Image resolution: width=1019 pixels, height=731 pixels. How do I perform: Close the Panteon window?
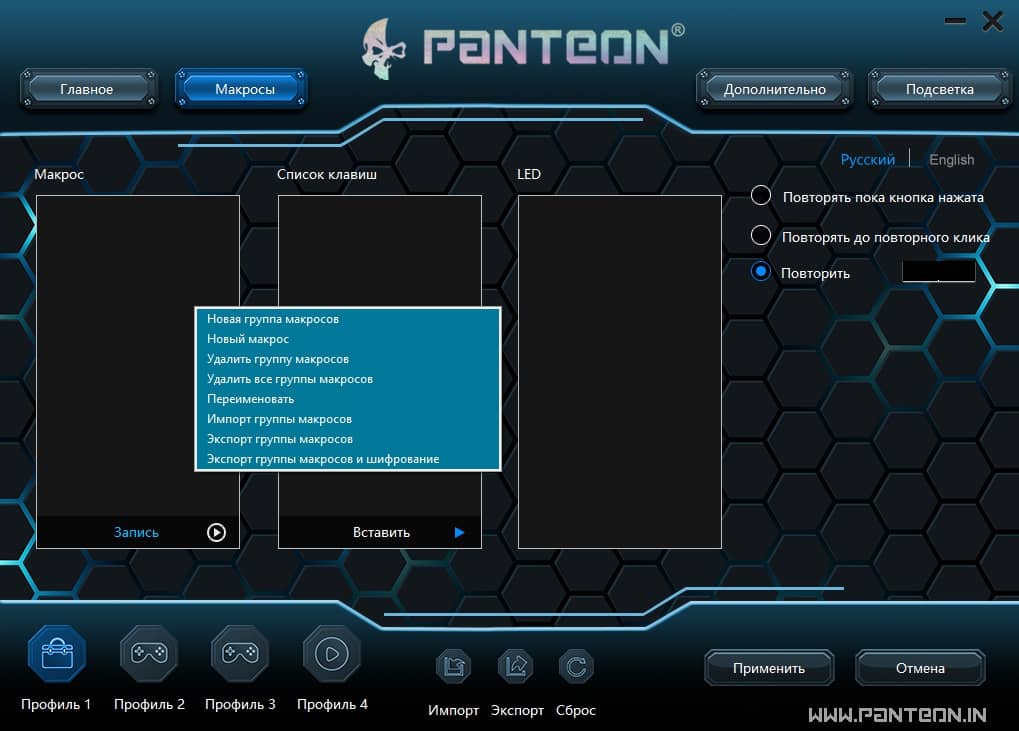[992, 21]
